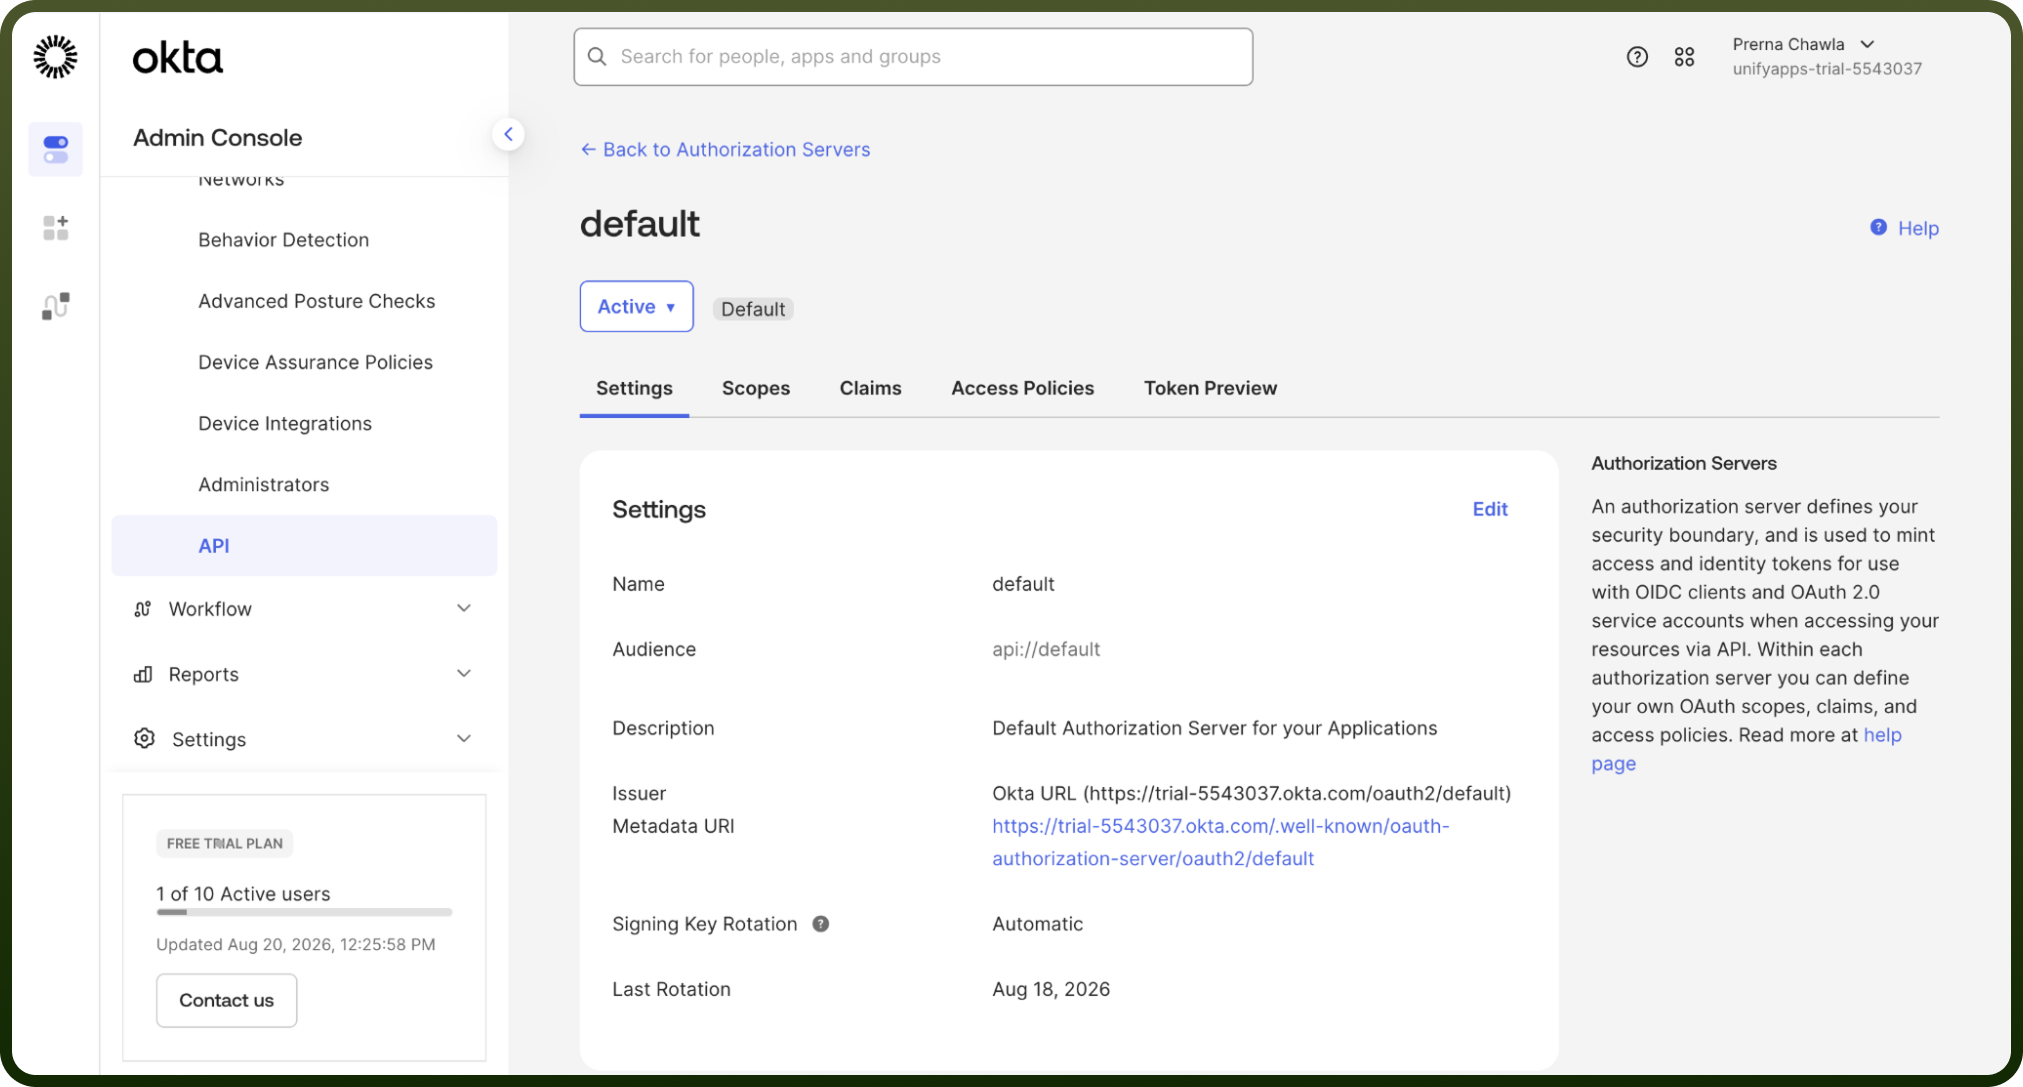
Task: Click the help question mark icon in header
Action: [x=1637, y=57]
